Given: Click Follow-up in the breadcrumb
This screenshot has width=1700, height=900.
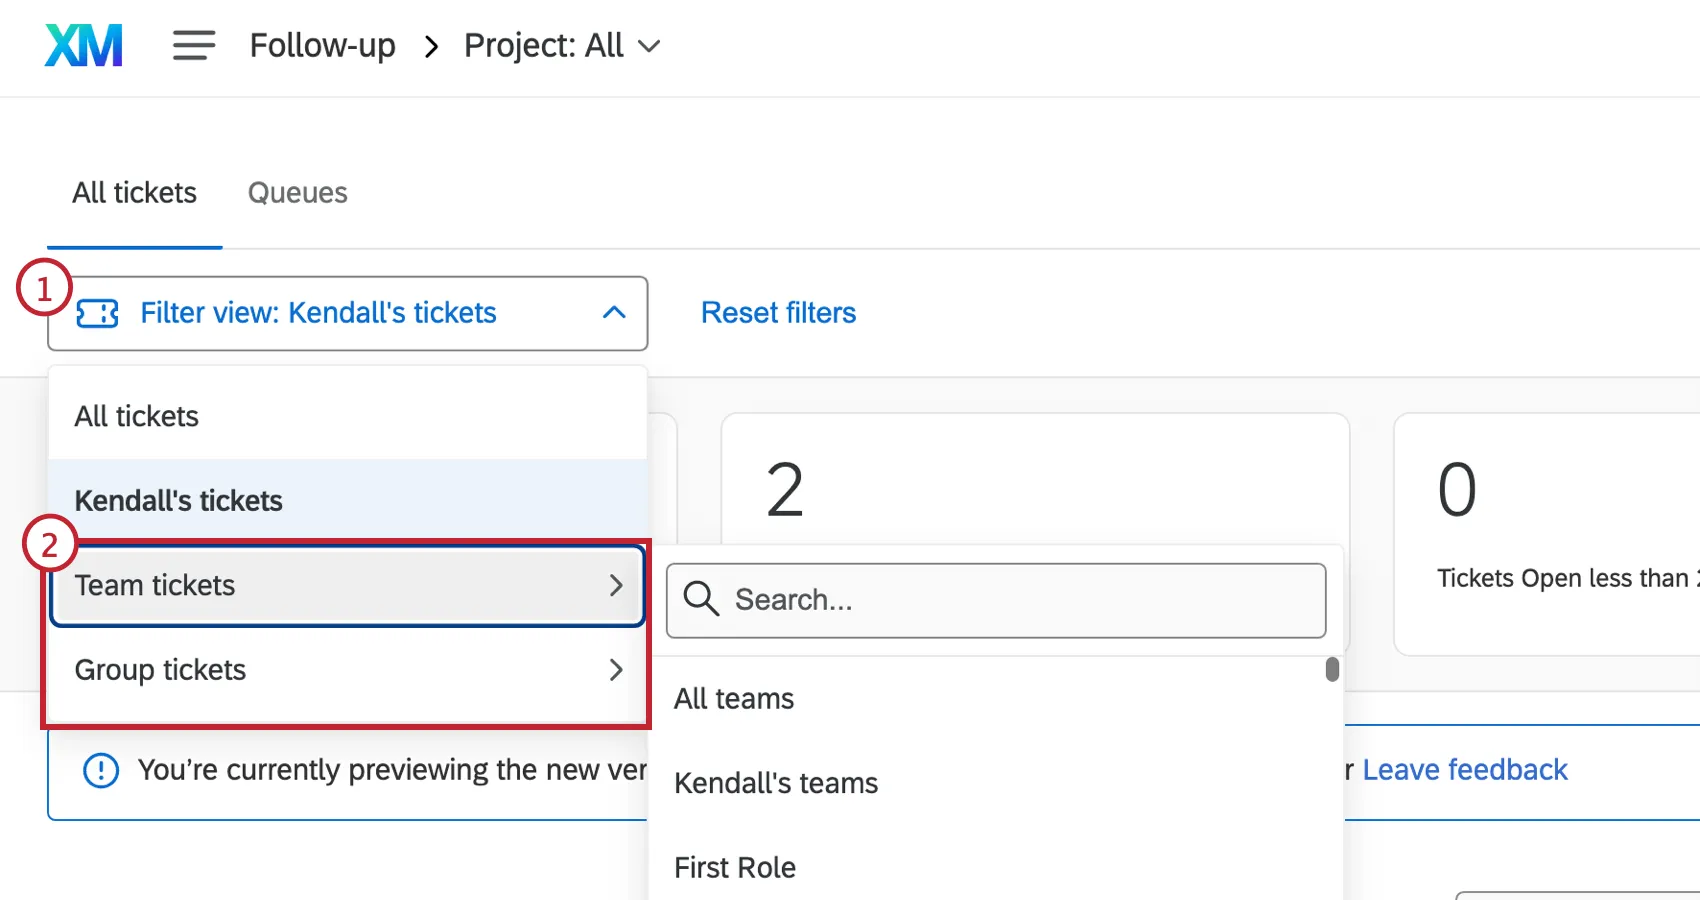Looking at the screenshot, I should 322,45.
